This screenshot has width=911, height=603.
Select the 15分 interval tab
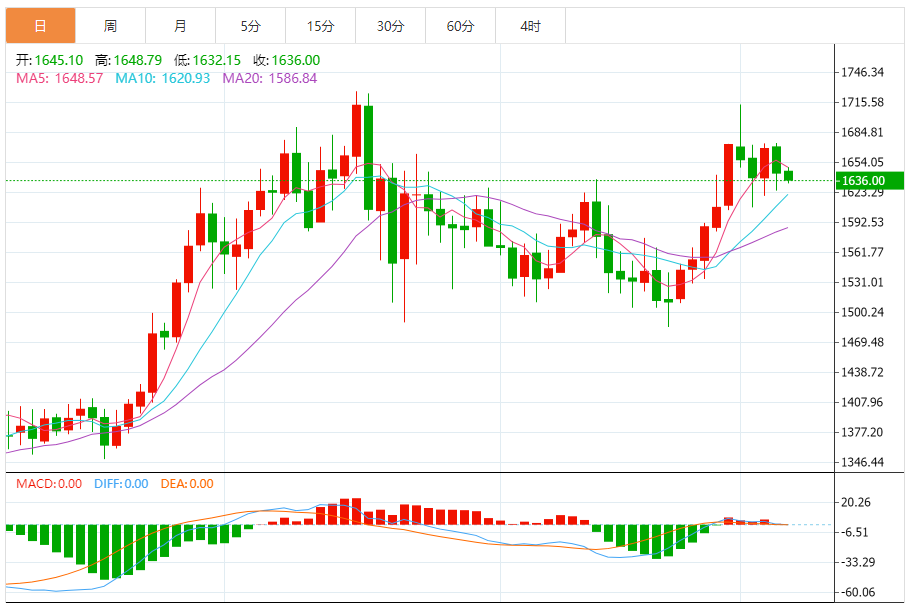point(320,26)
